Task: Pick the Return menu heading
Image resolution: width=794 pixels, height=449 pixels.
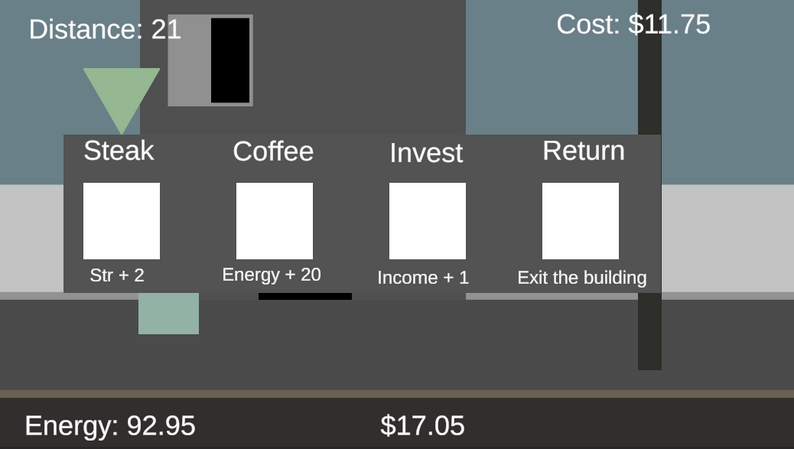Action: tap(583, 151)
